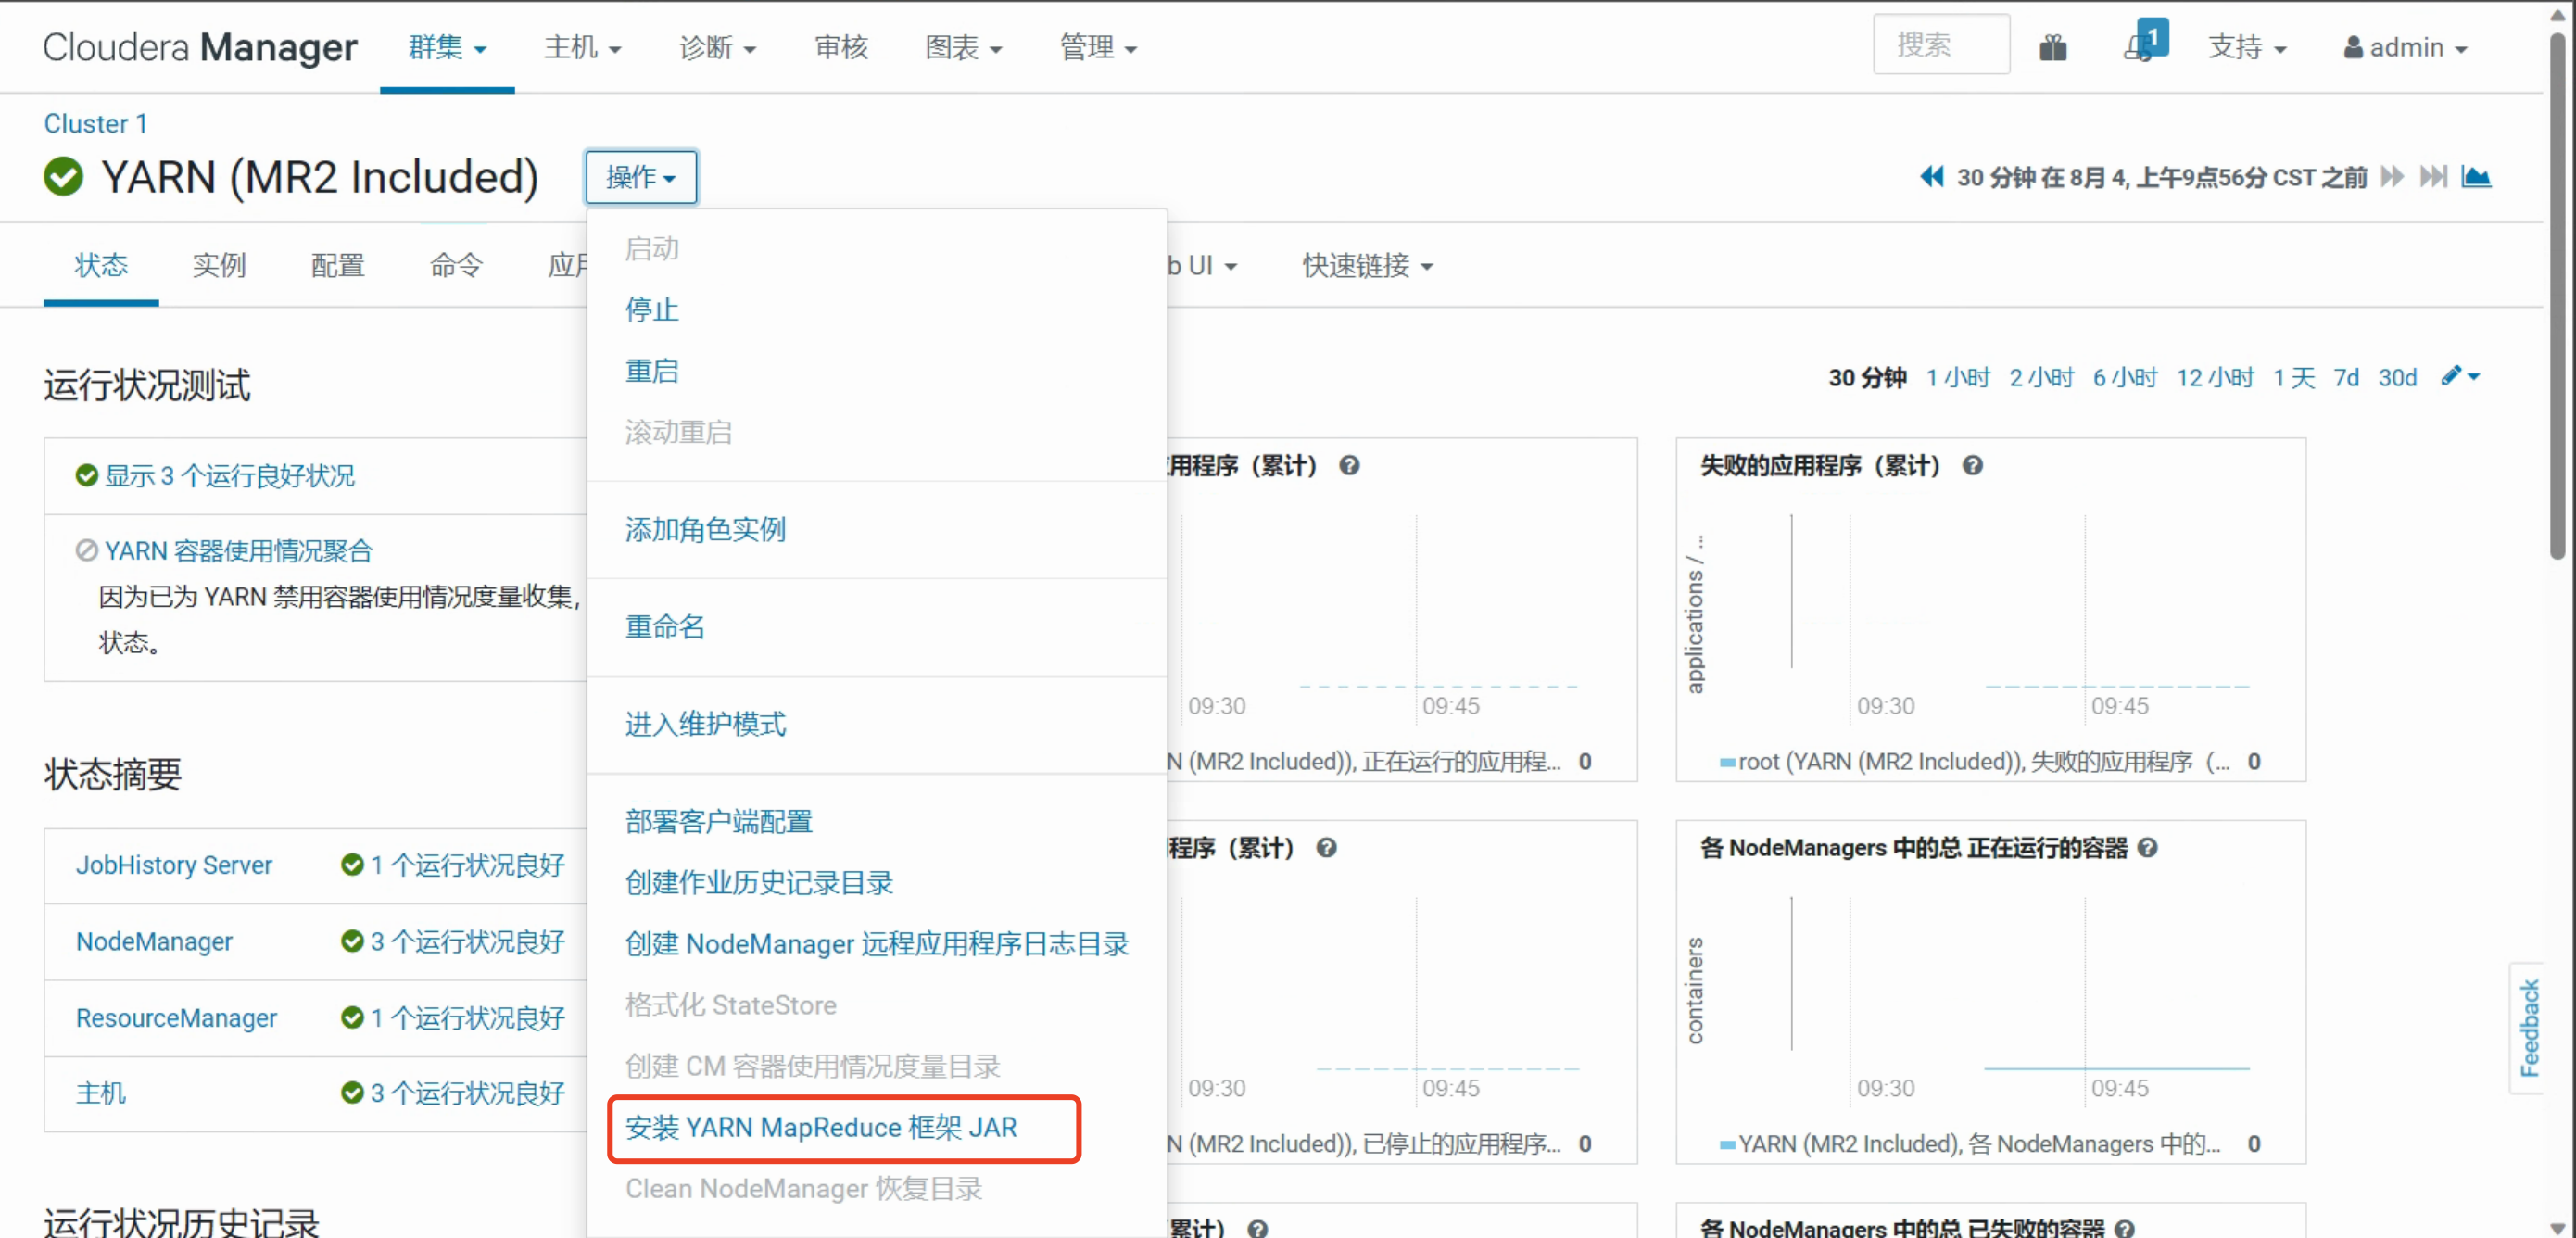Viewport: 2576px width, 1238px height.
Task: Click 3 个运行状况良好 in NodeManager row
Action: 467,941
